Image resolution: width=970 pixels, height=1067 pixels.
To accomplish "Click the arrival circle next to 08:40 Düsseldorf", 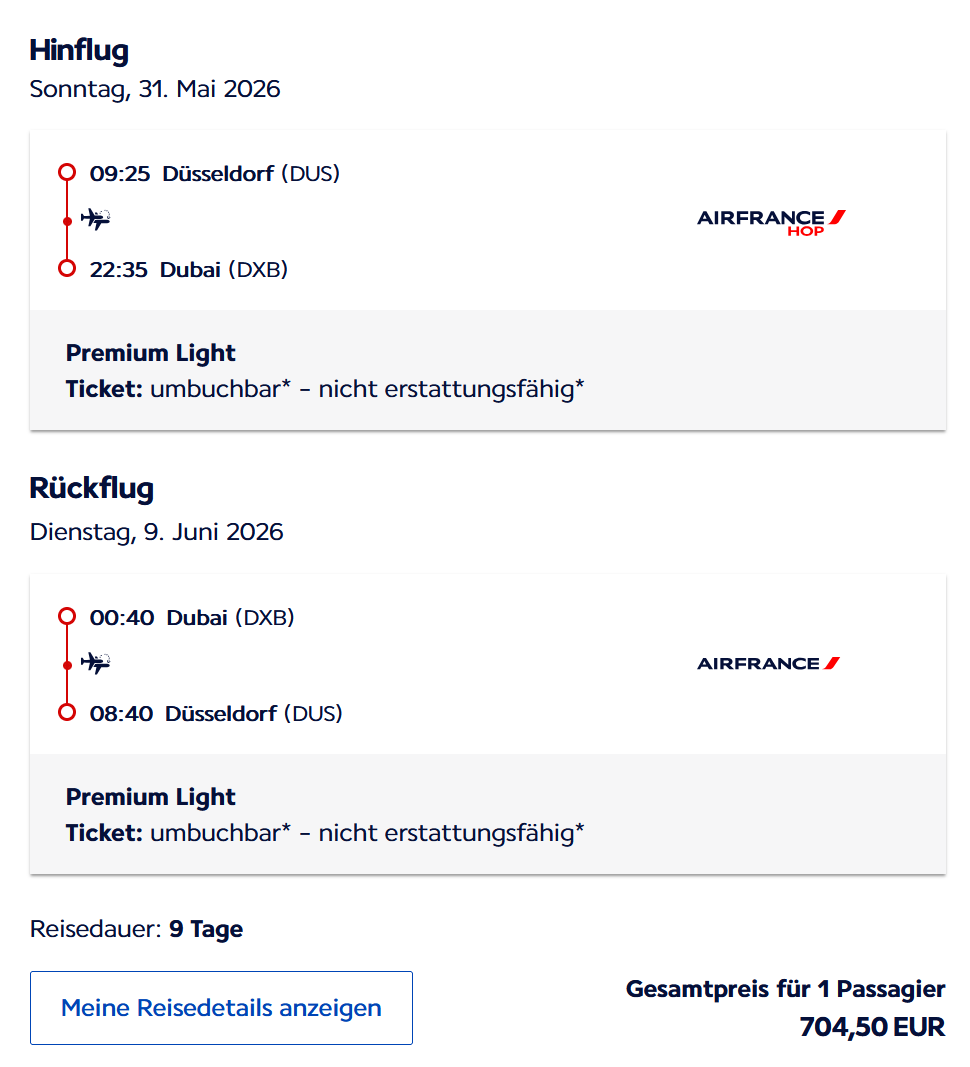I will click(x=67, y=712).
